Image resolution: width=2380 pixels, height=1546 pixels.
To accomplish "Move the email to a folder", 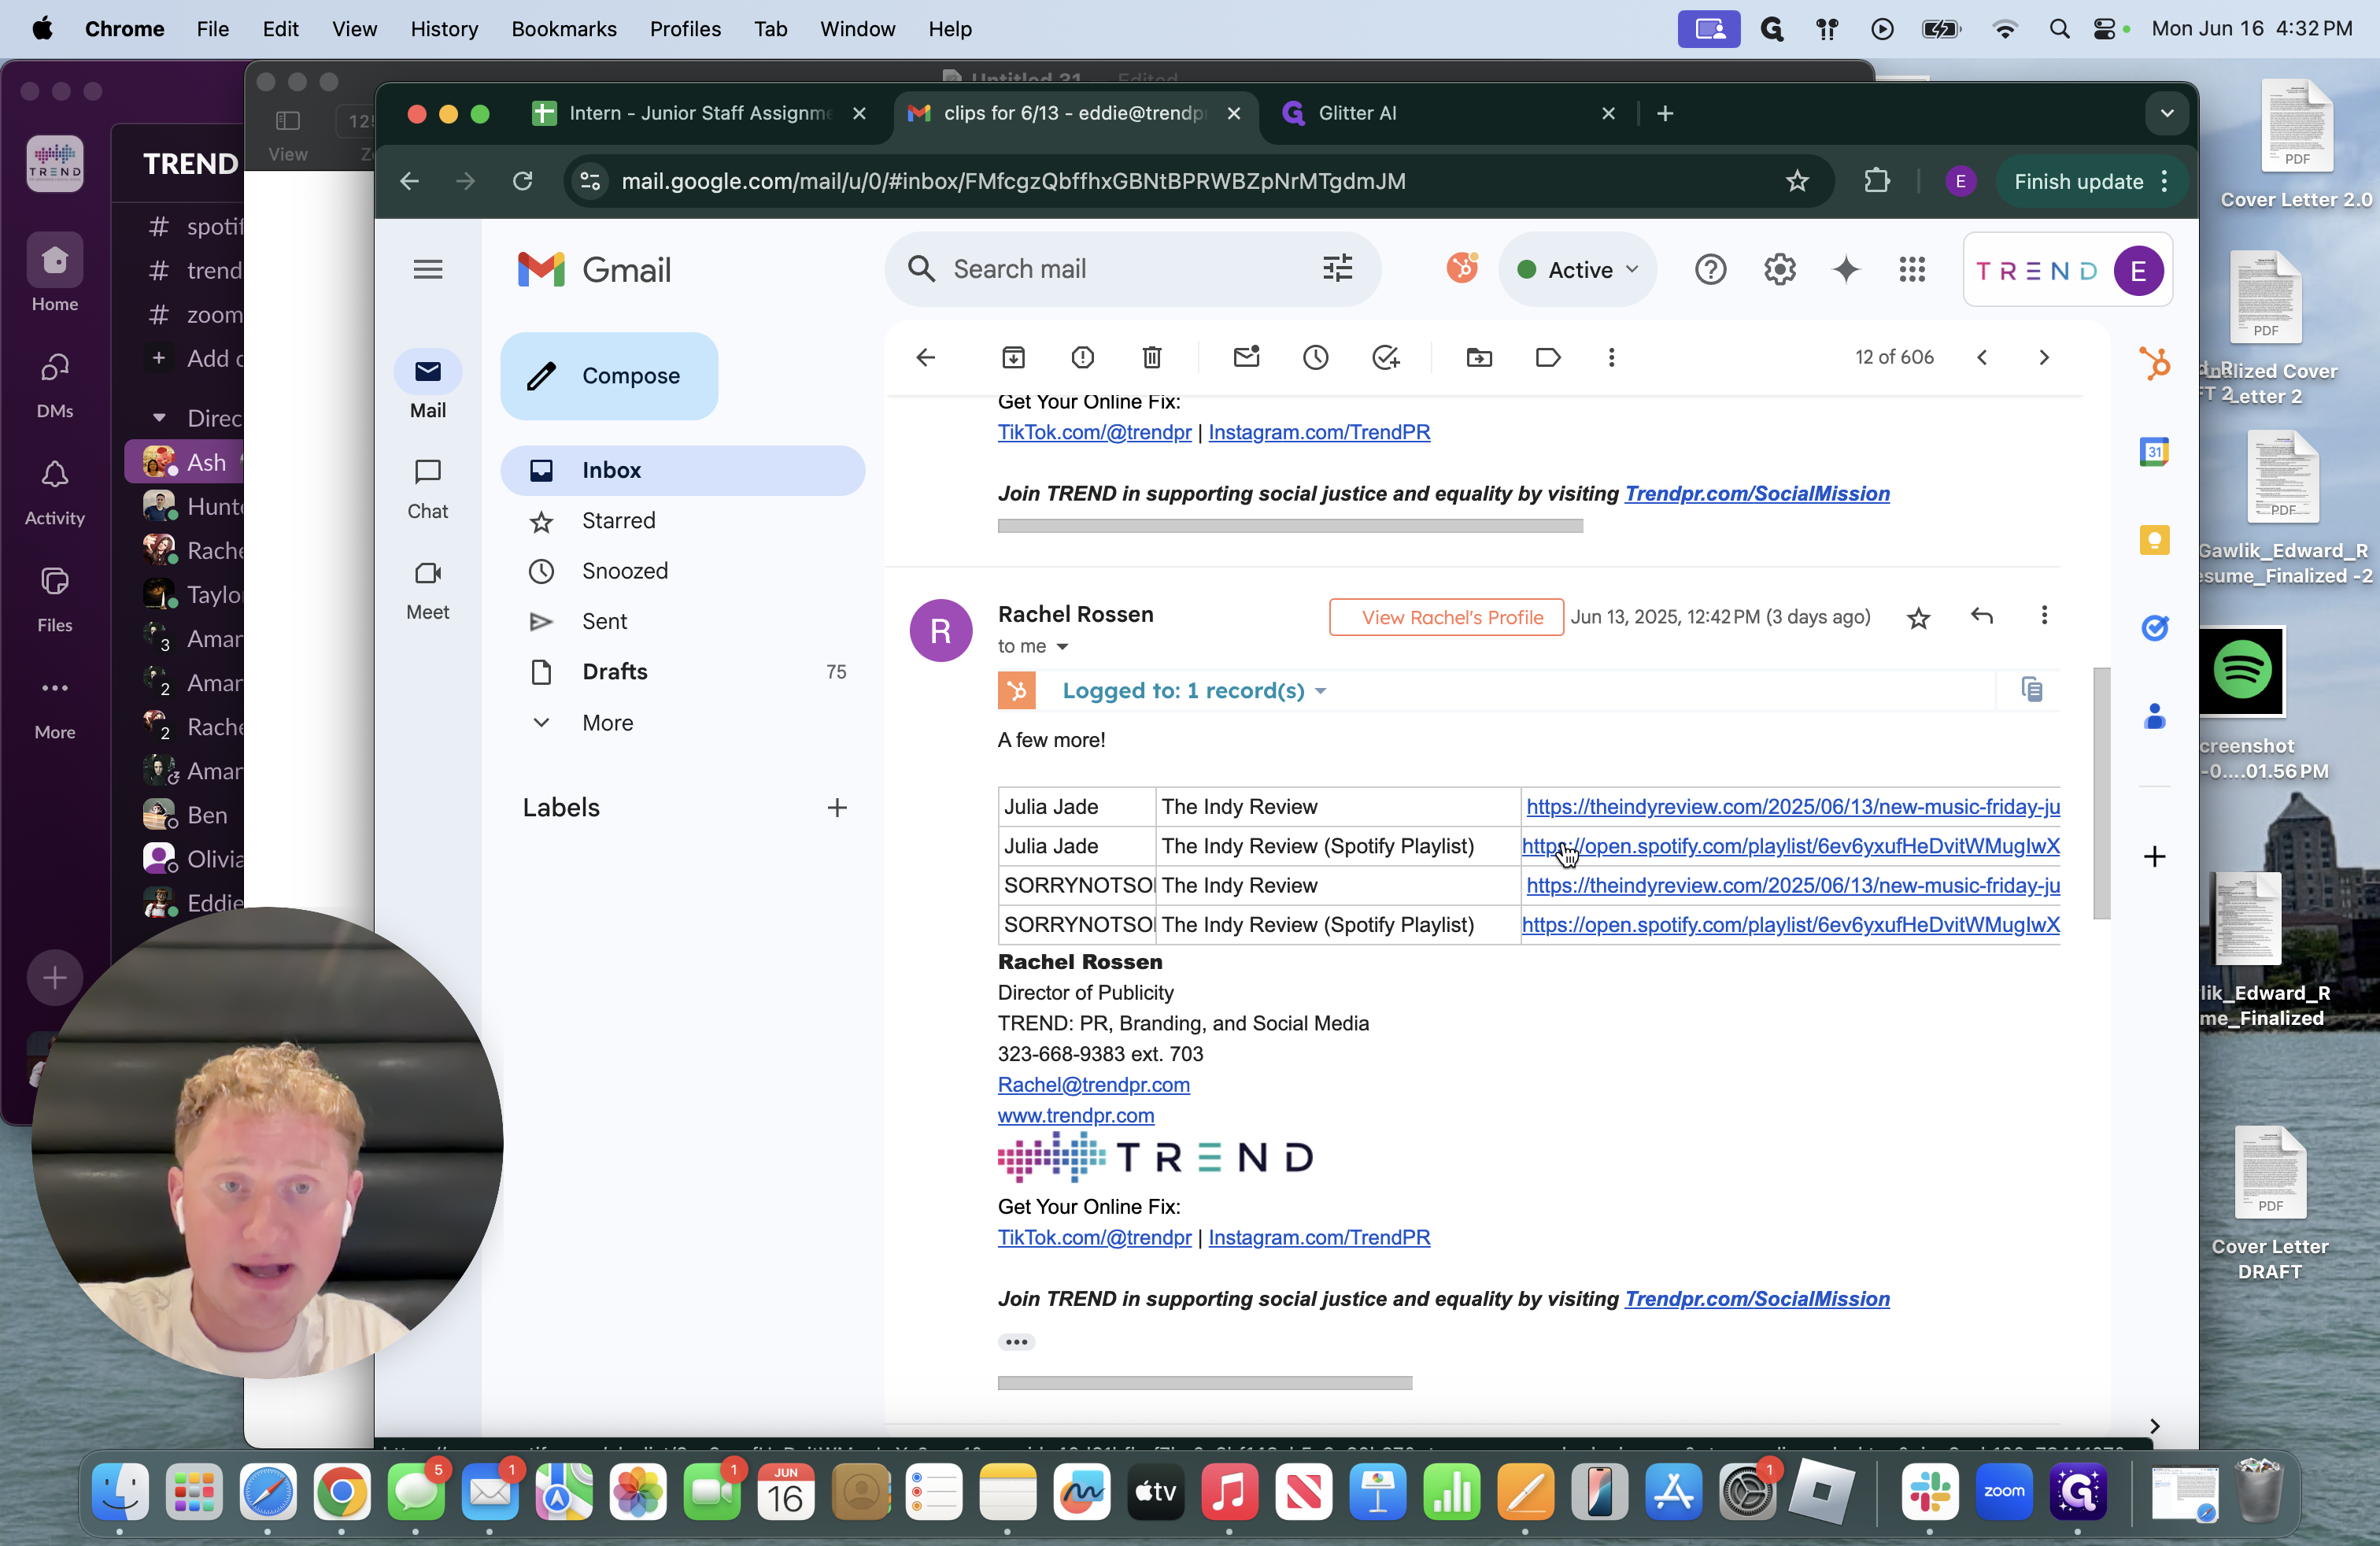I will [1479, 357].
